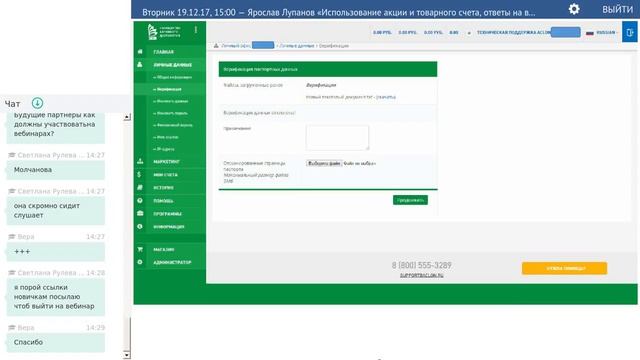640x360 pixels.
Task: Open Общая информация submenu item
Action: [172, 77]
